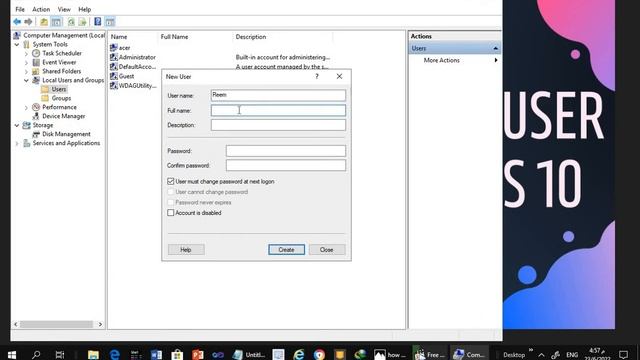The width and height of the screenshot is (640, 360).
Task: Collapse the Users section in Actions pane
Action: pyautogui.click(x=496, y=48)
